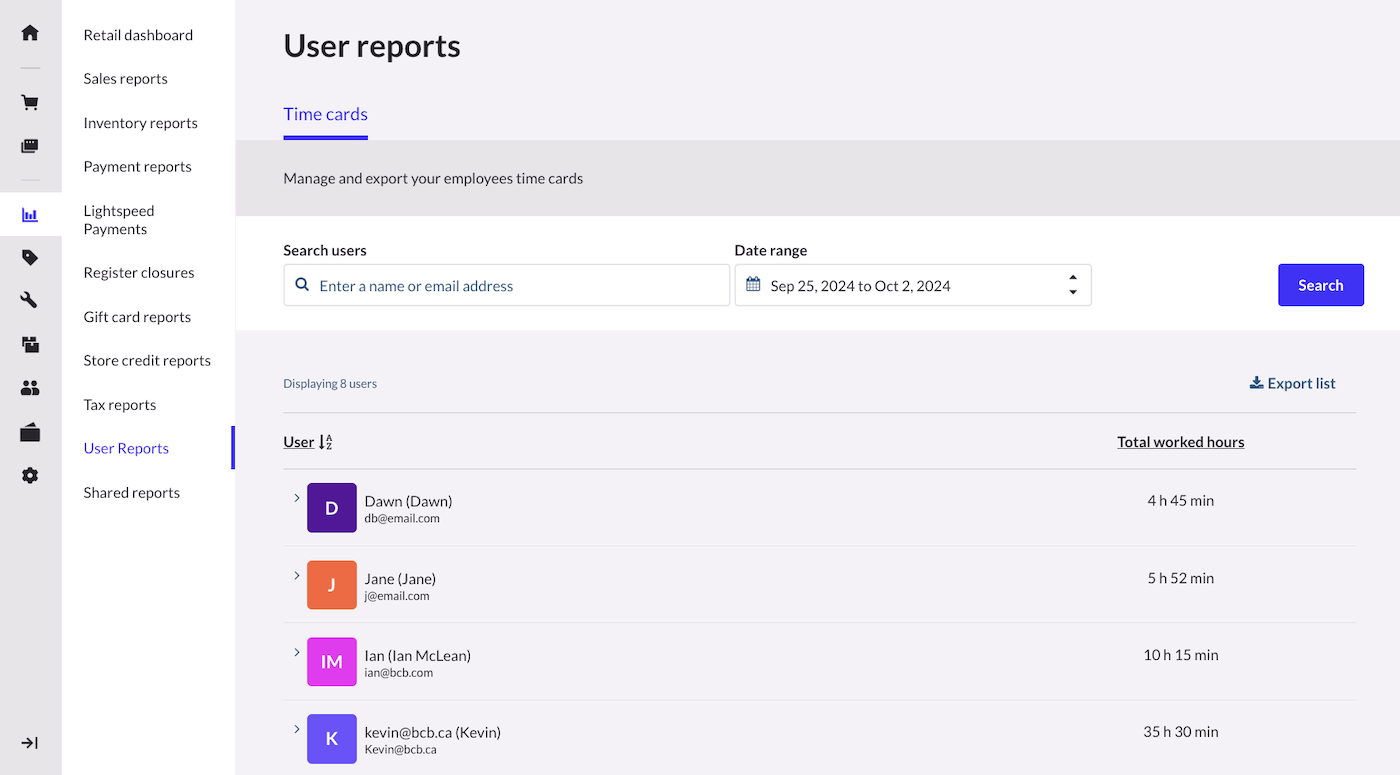1400x775 pixels.
Task: Open the price tag icon in the sidebar
Action: 30,258
